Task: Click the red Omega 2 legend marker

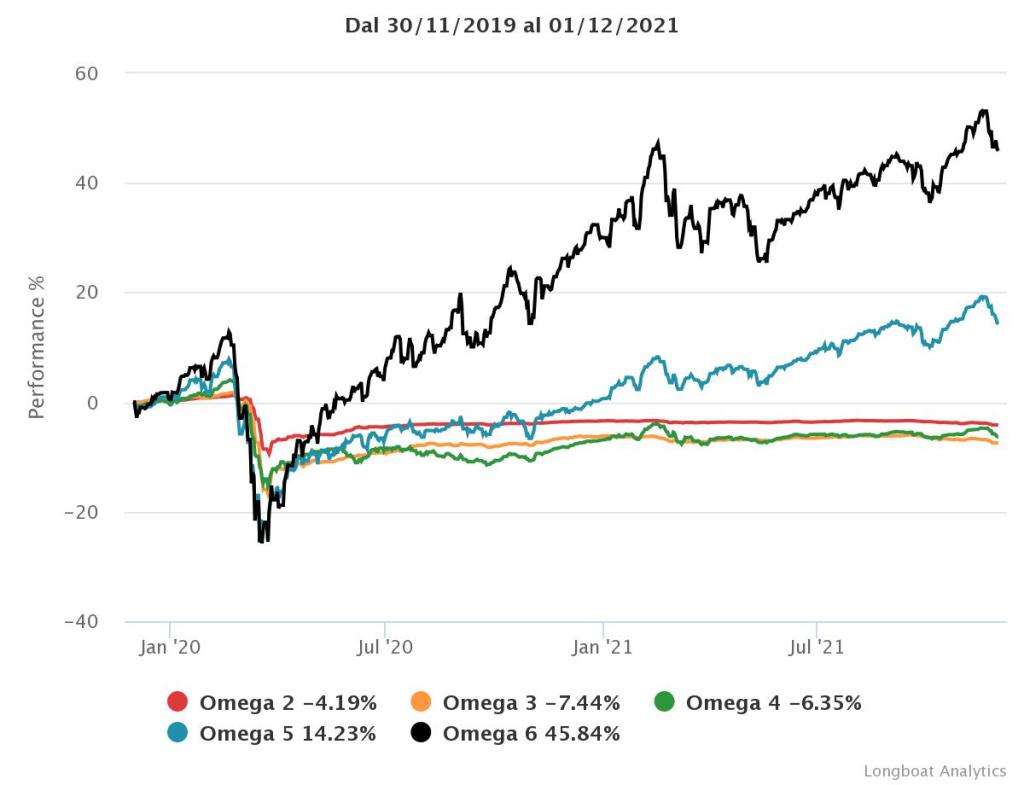Action: (178, 703)
